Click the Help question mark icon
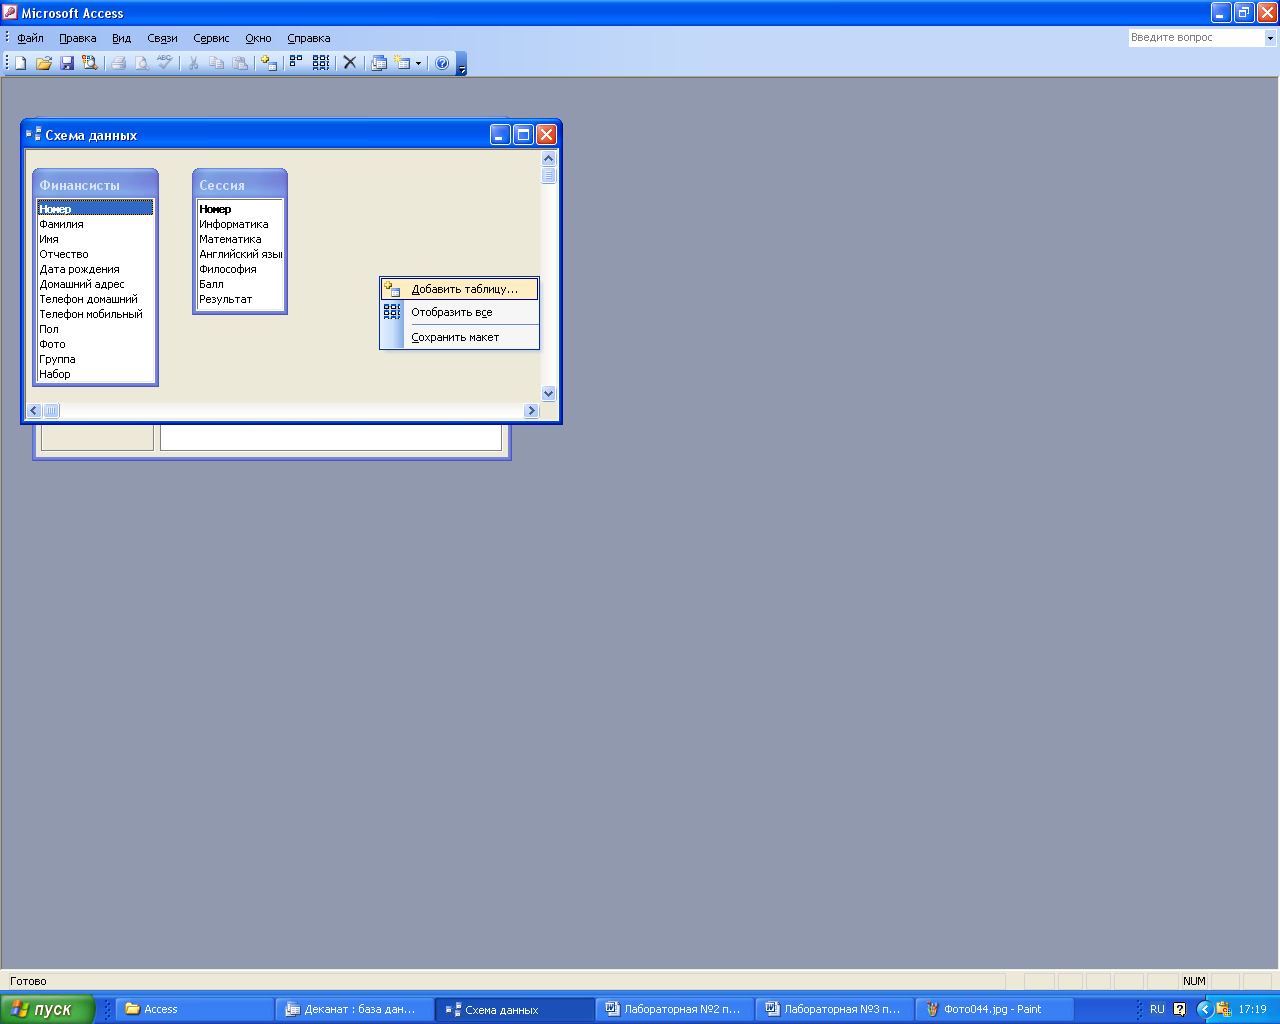 coord(442,63)
